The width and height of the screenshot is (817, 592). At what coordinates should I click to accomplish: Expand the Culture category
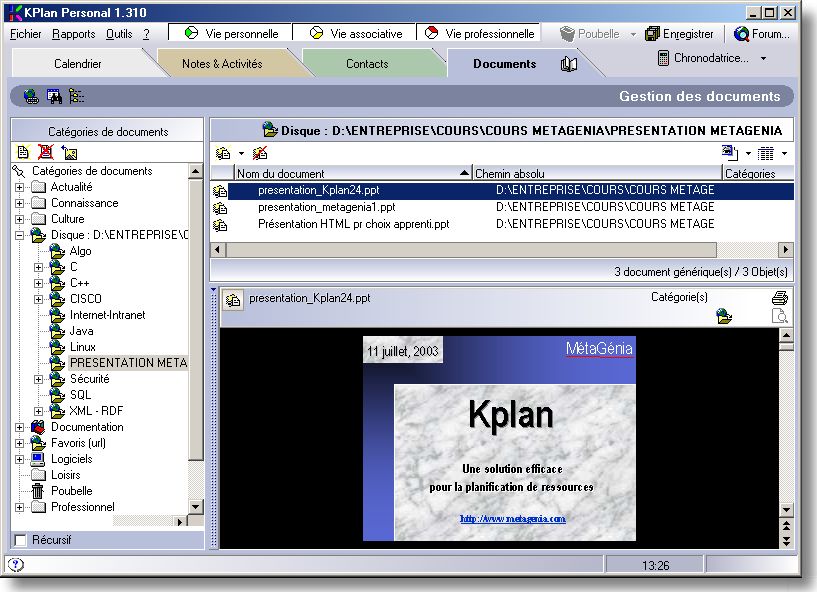tap(19, 219)
